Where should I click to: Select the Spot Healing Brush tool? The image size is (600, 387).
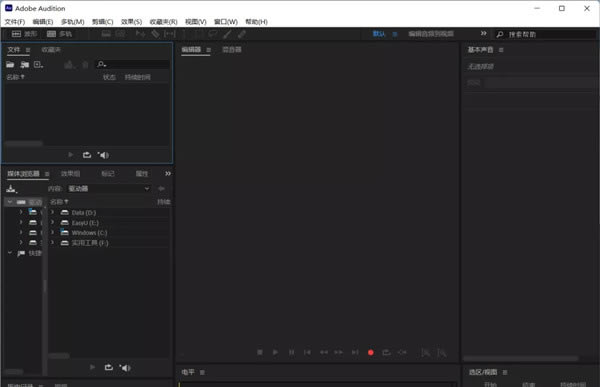242,34
